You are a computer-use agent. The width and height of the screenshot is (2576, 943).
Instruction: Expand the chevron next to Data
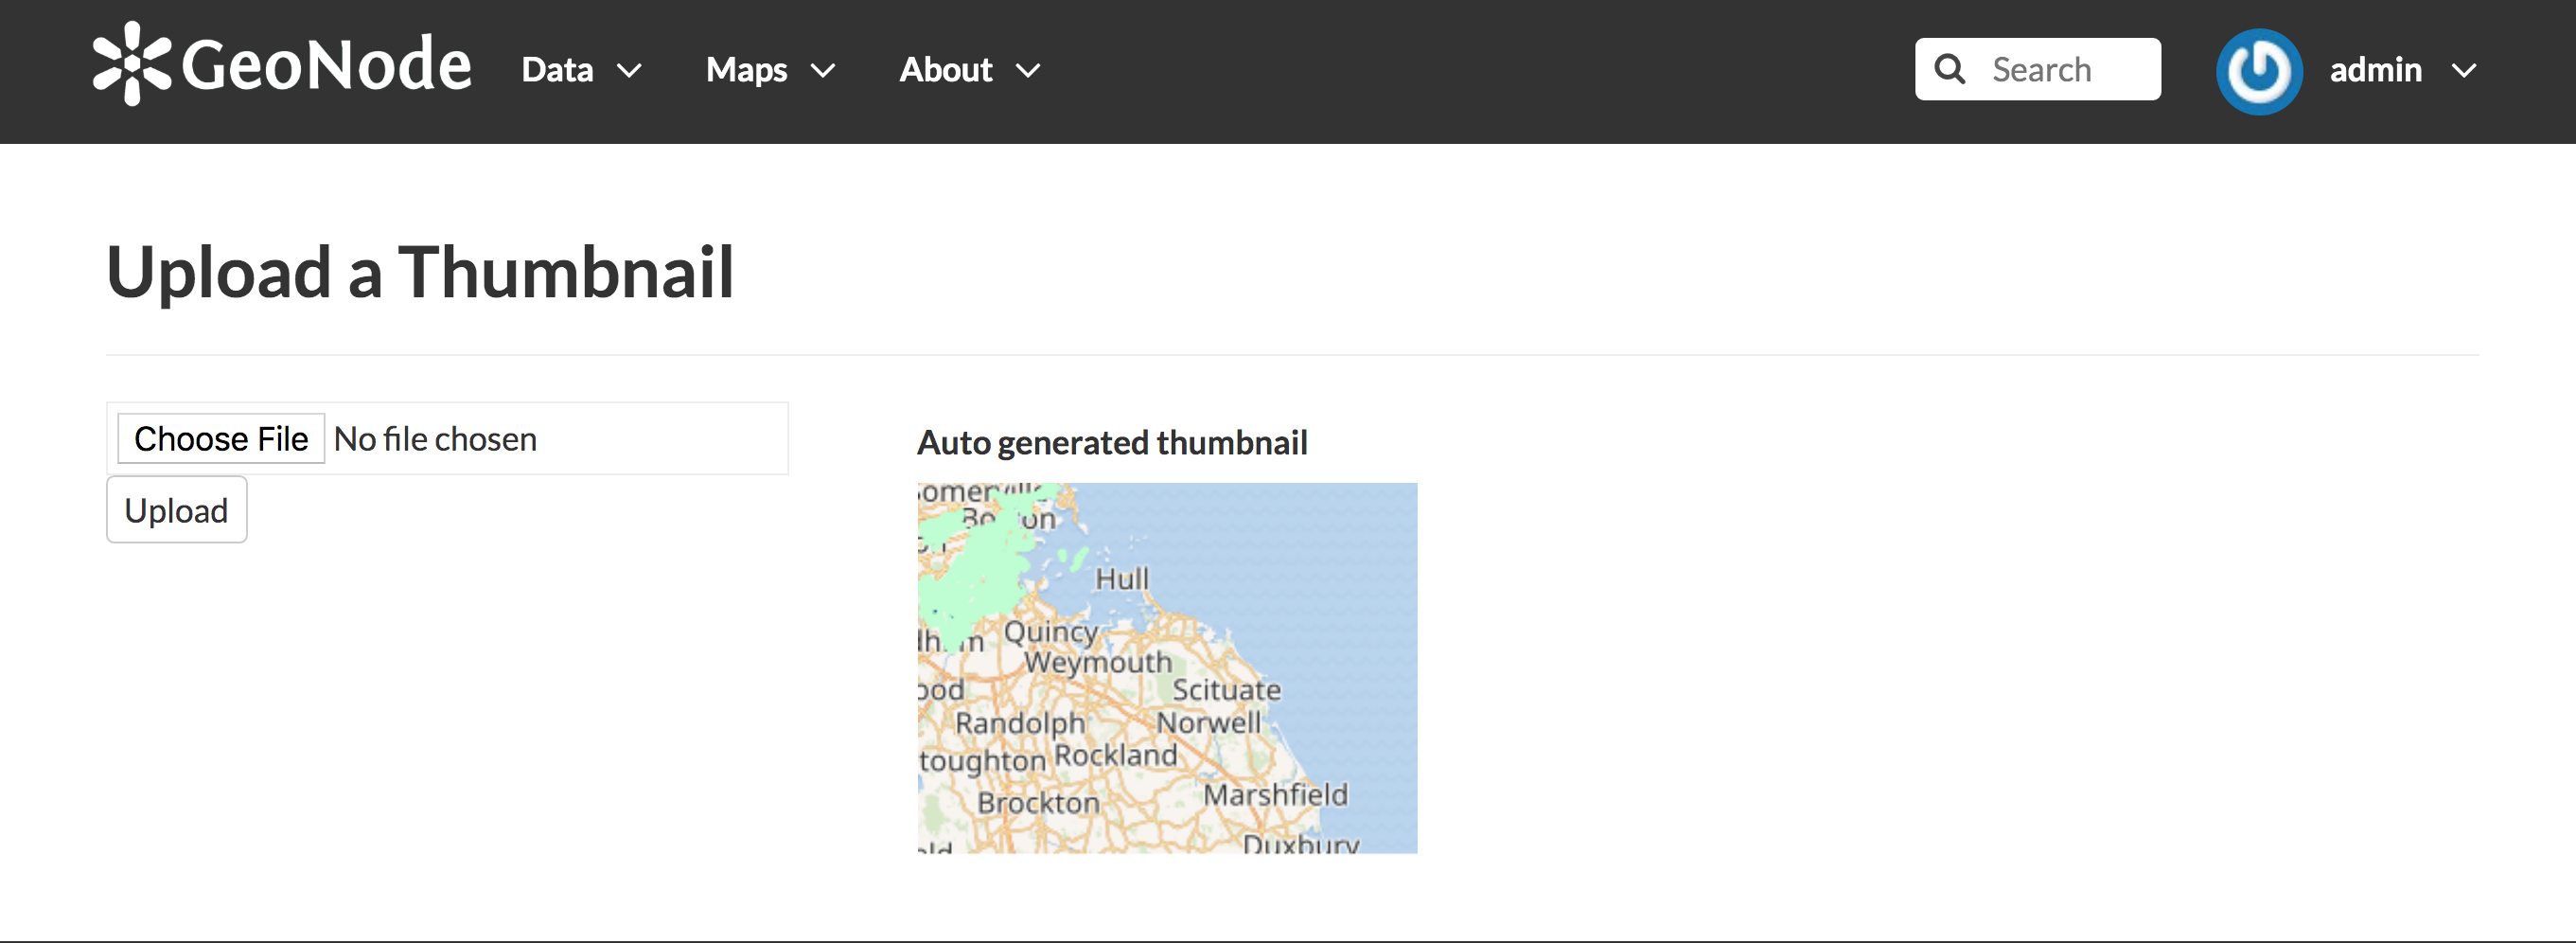[628, 71]
